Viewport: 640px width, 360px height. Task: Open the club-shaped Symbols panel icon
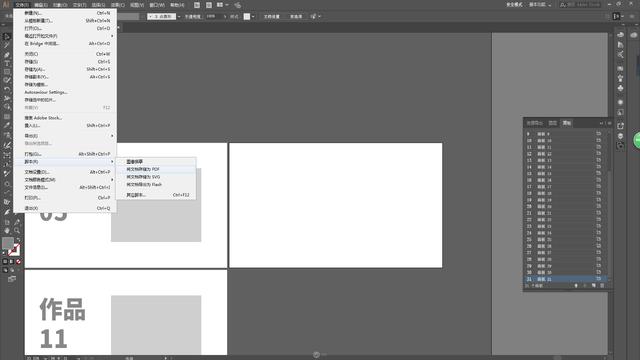[620, 88]
